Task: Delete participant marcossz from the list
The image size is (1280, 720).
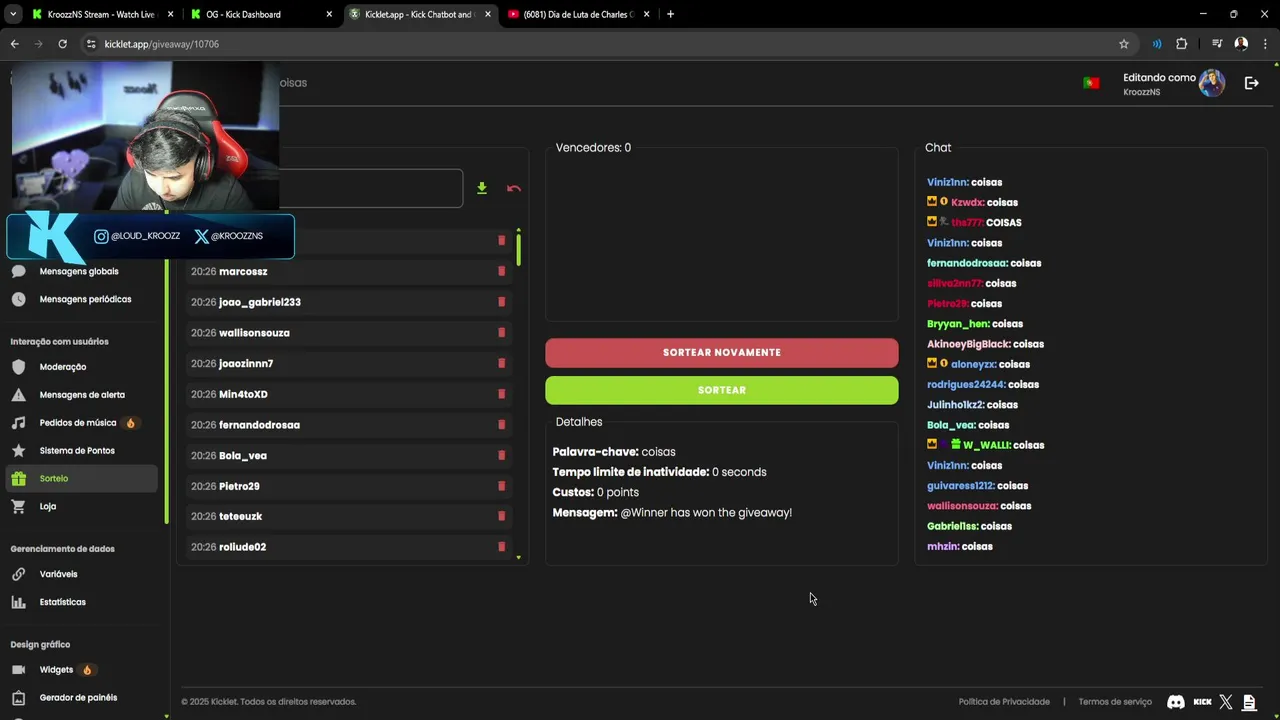Action: coord(501,271)
